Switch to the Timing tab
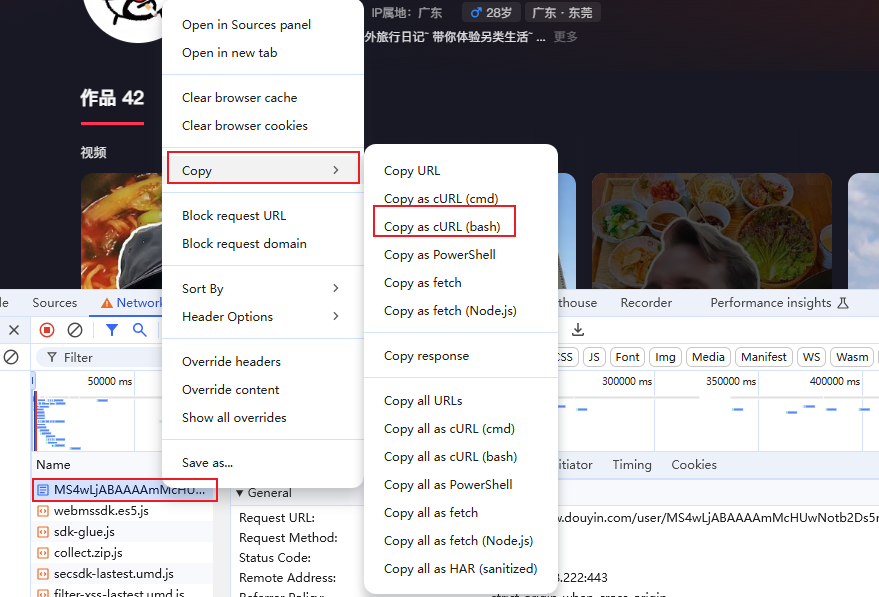 [631, 465]
